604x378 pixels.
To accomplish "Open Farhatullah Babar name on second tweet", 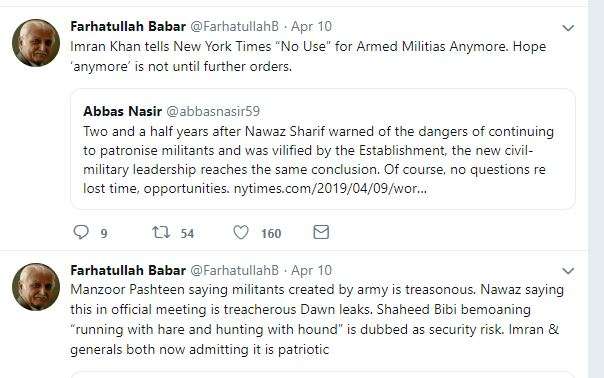I will (128, 270).
